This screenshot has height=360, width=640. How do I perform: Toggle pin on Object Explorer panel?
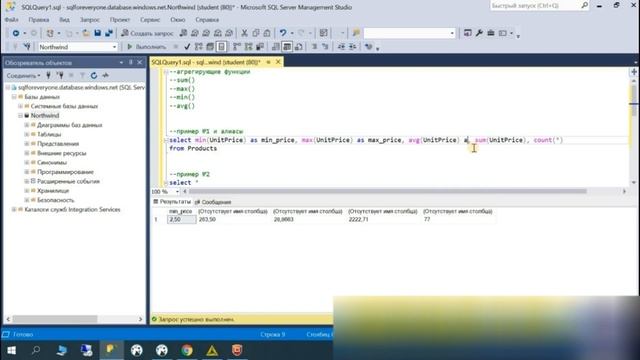131,62
